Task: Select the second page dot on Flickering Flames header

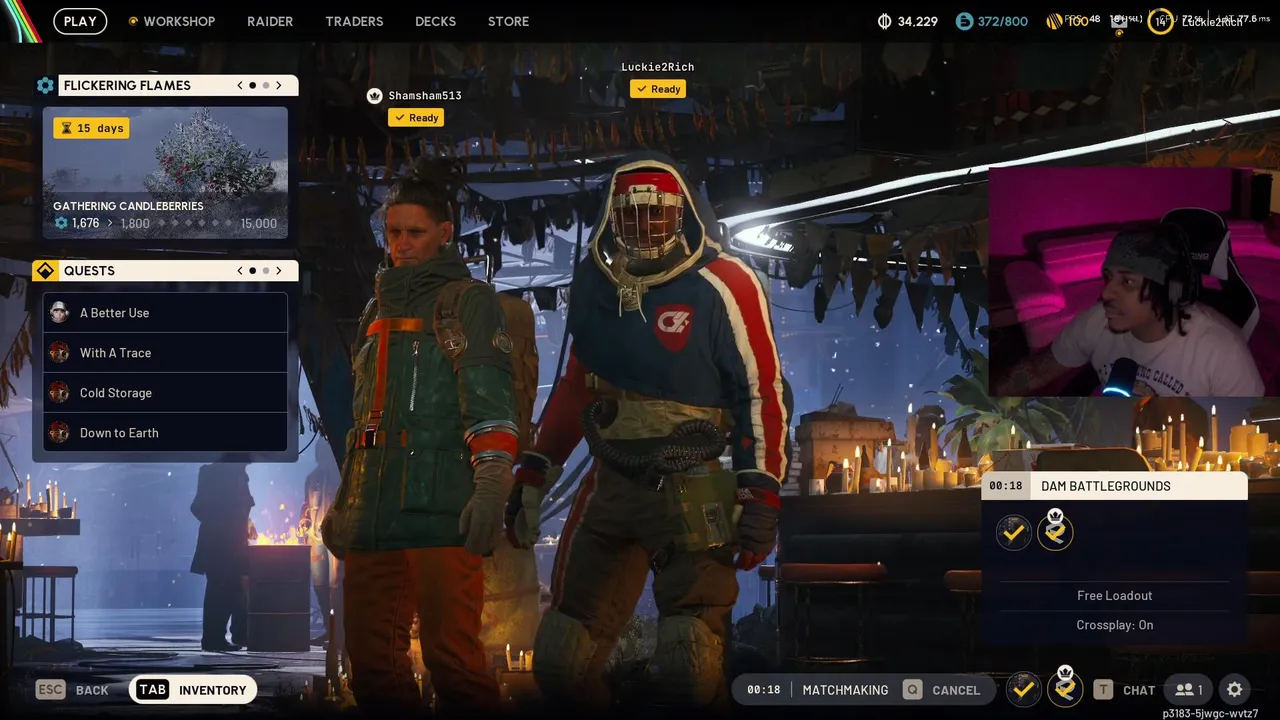Action: click(266, 86)
